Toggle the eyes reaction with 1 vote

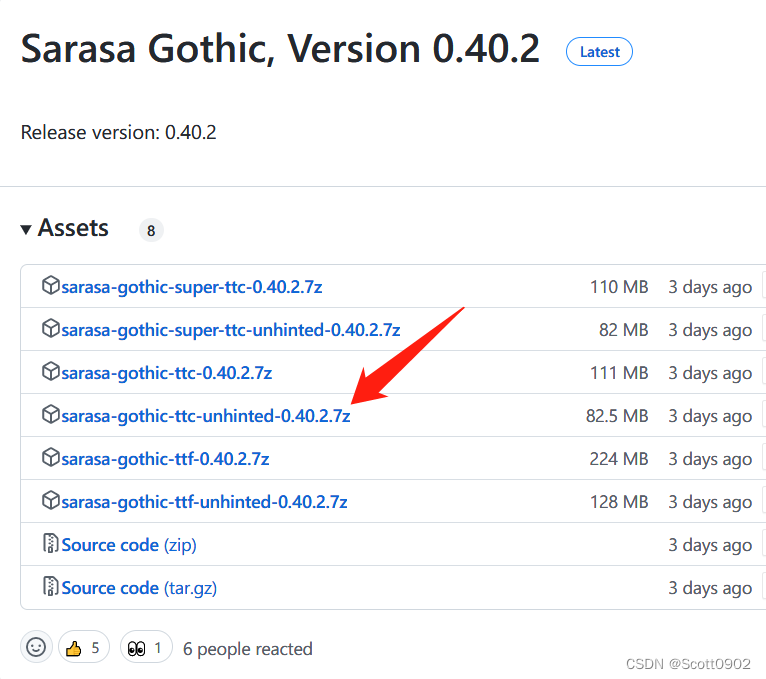[146, 647]
